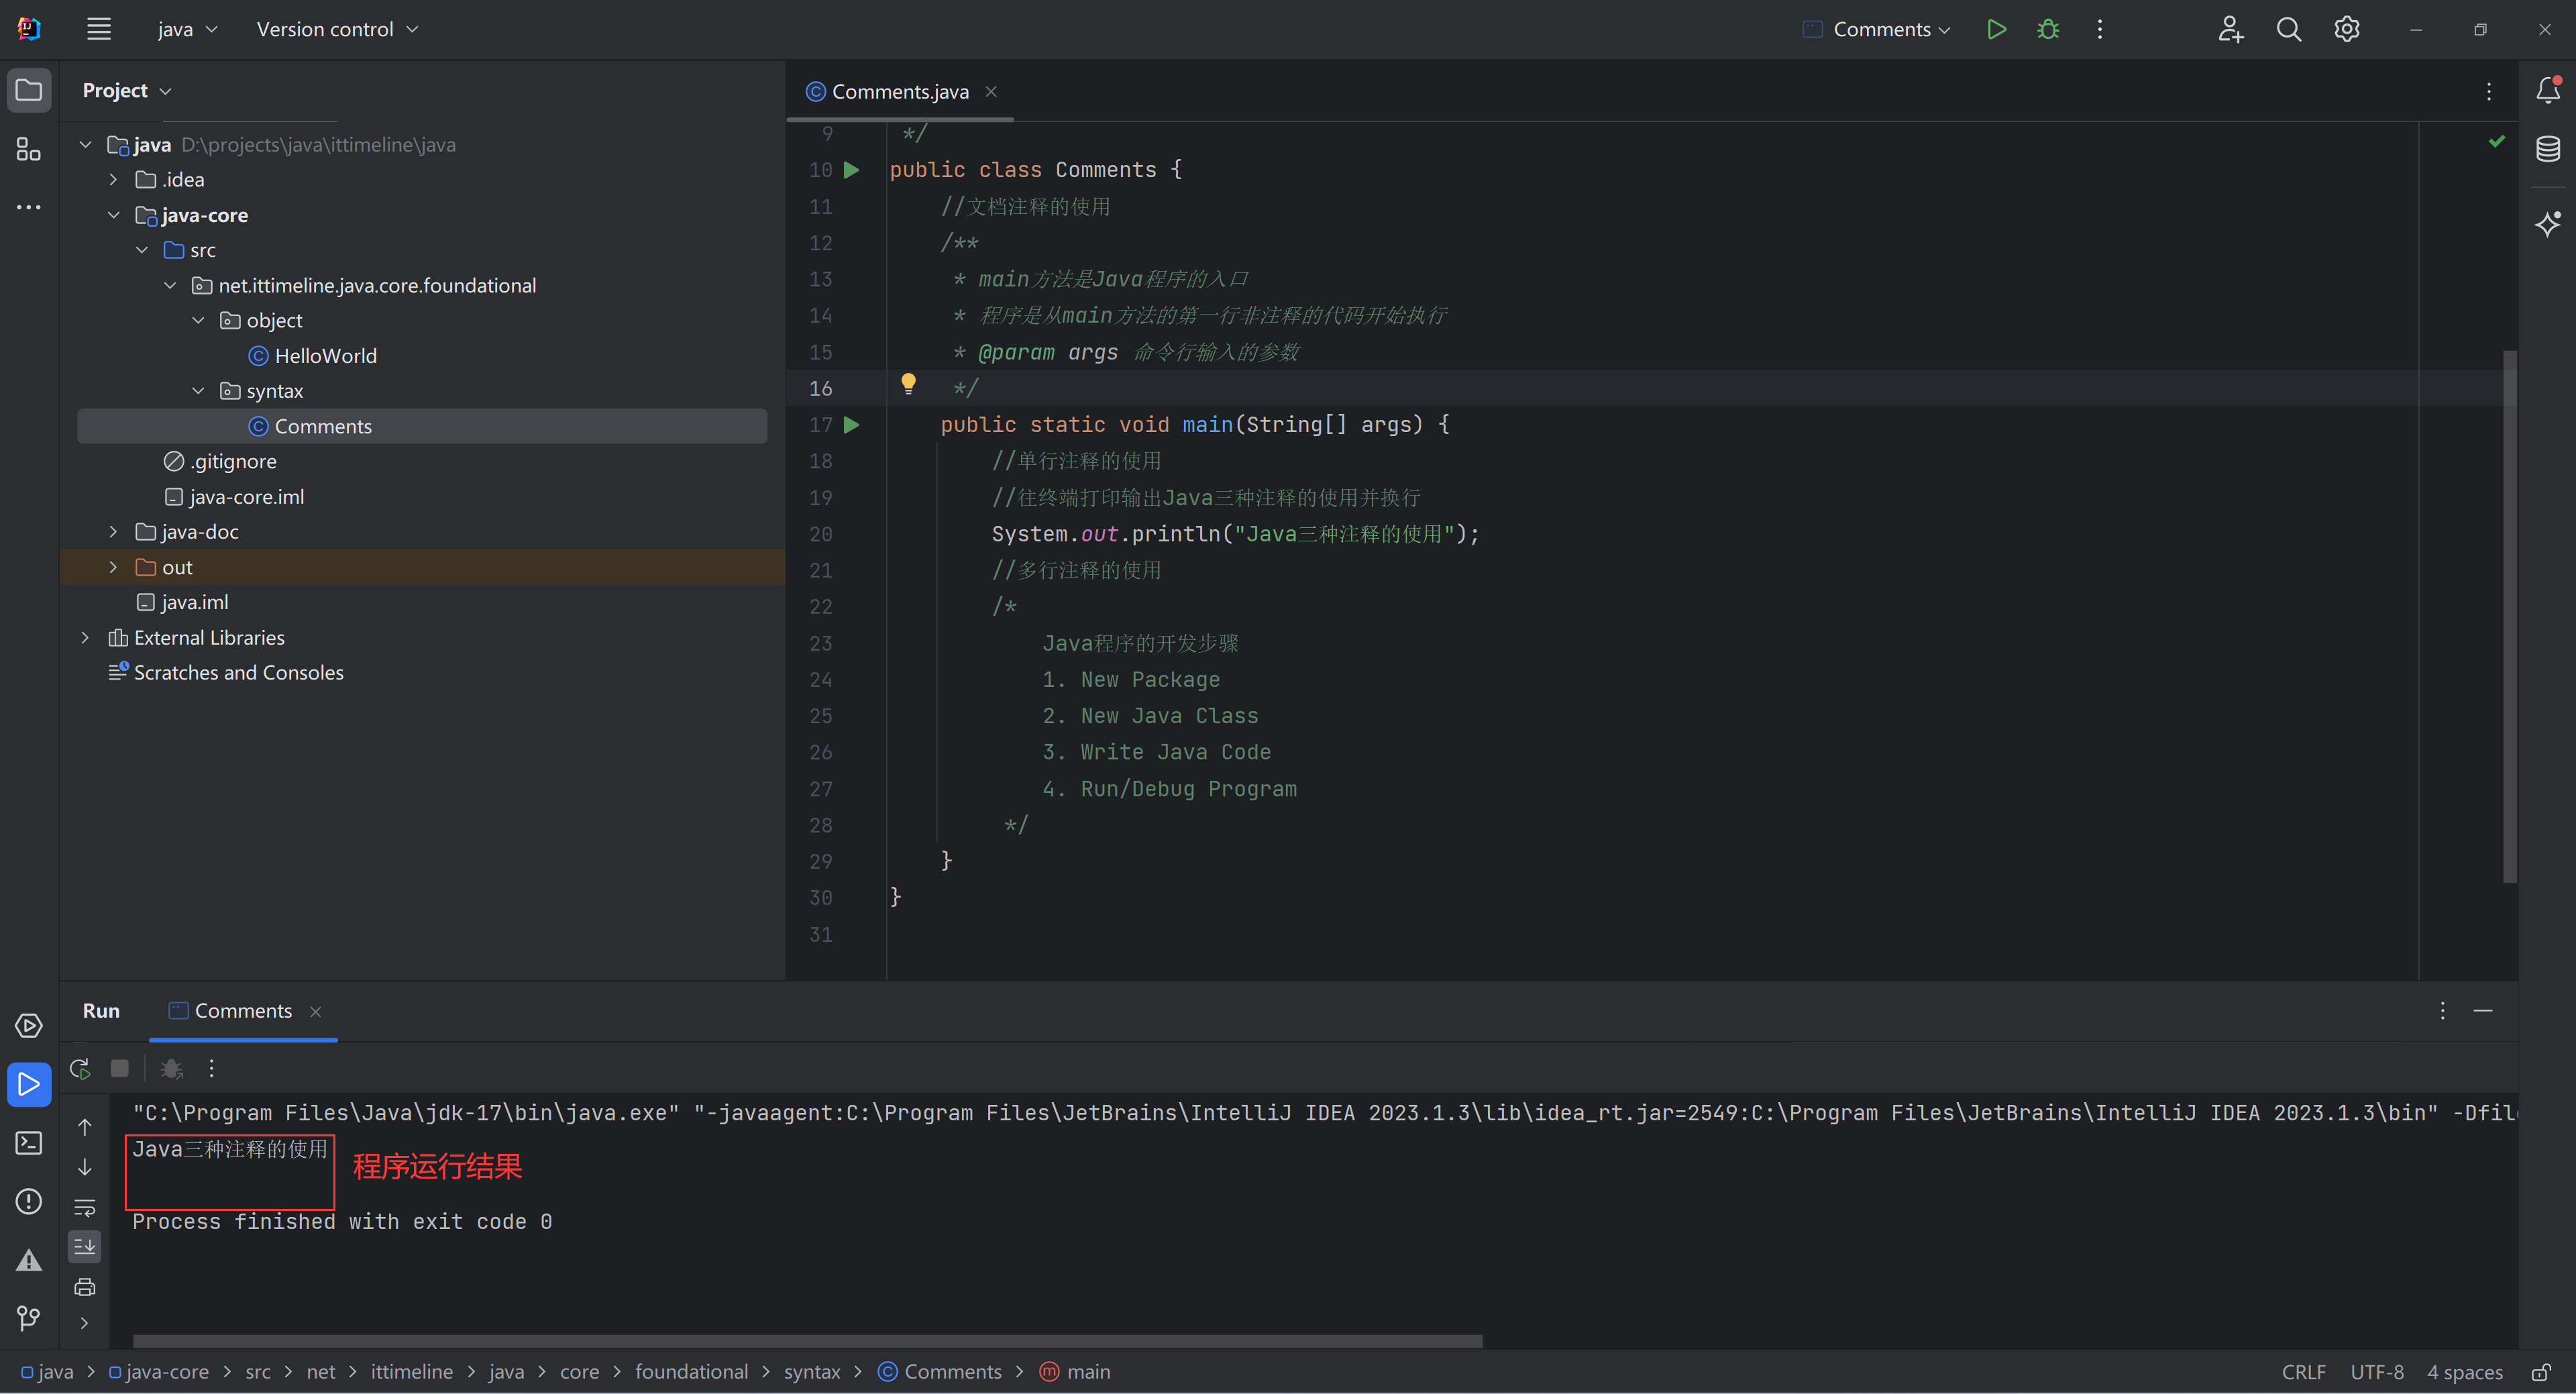The width and height of the screenshot is (2576, 1394).
Task: Collapse the src folder
Action: pyautogui.click(x=142, y=250)
